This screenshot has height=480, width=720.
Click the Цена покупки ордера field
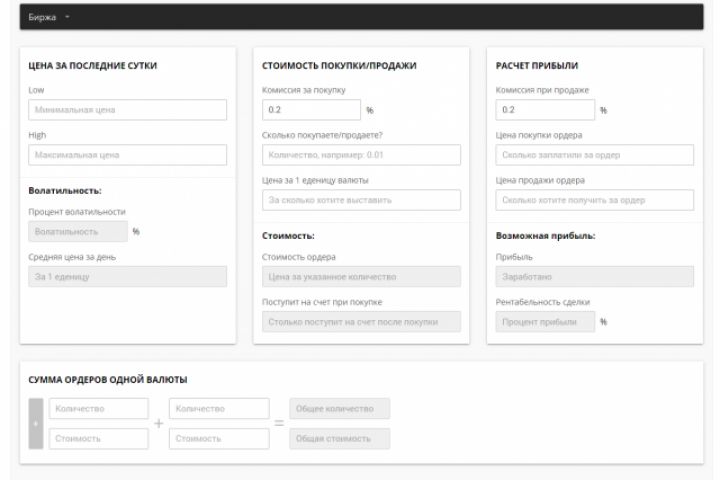click(x=595, y=155)
